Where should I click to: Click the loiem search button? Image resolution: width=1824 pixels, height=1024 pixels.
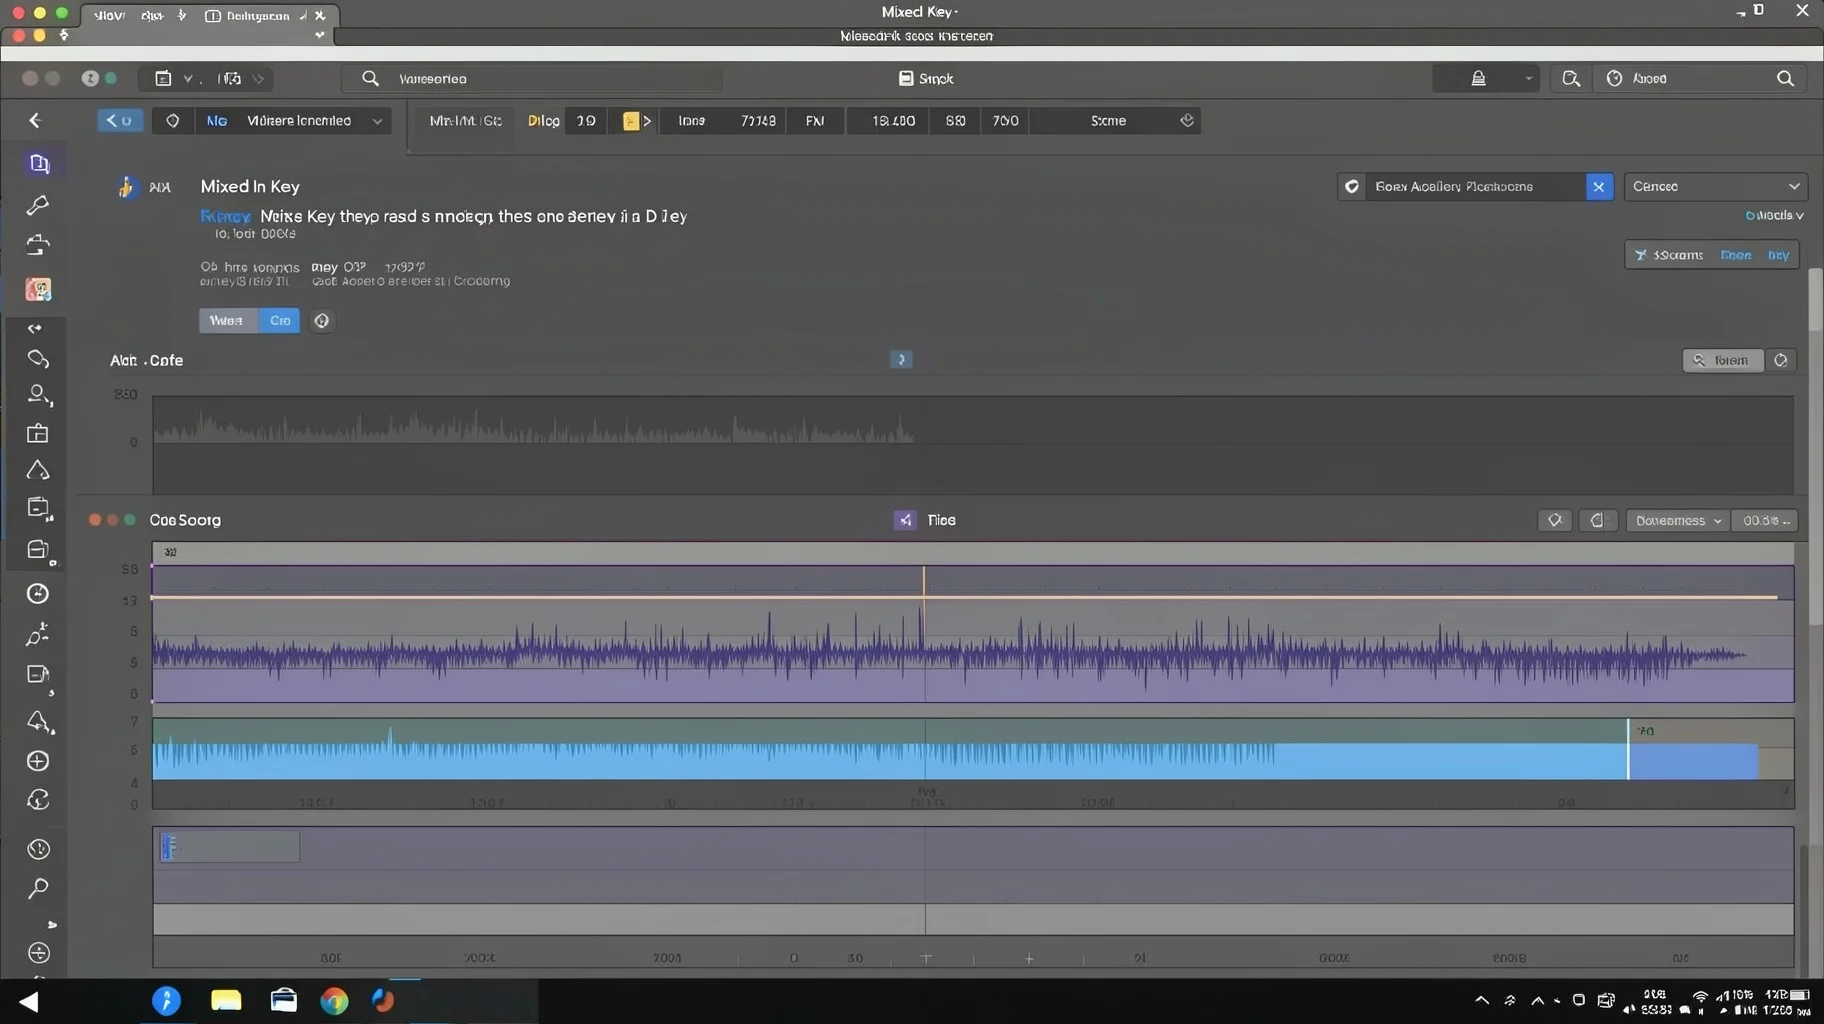click(1723, 360)
